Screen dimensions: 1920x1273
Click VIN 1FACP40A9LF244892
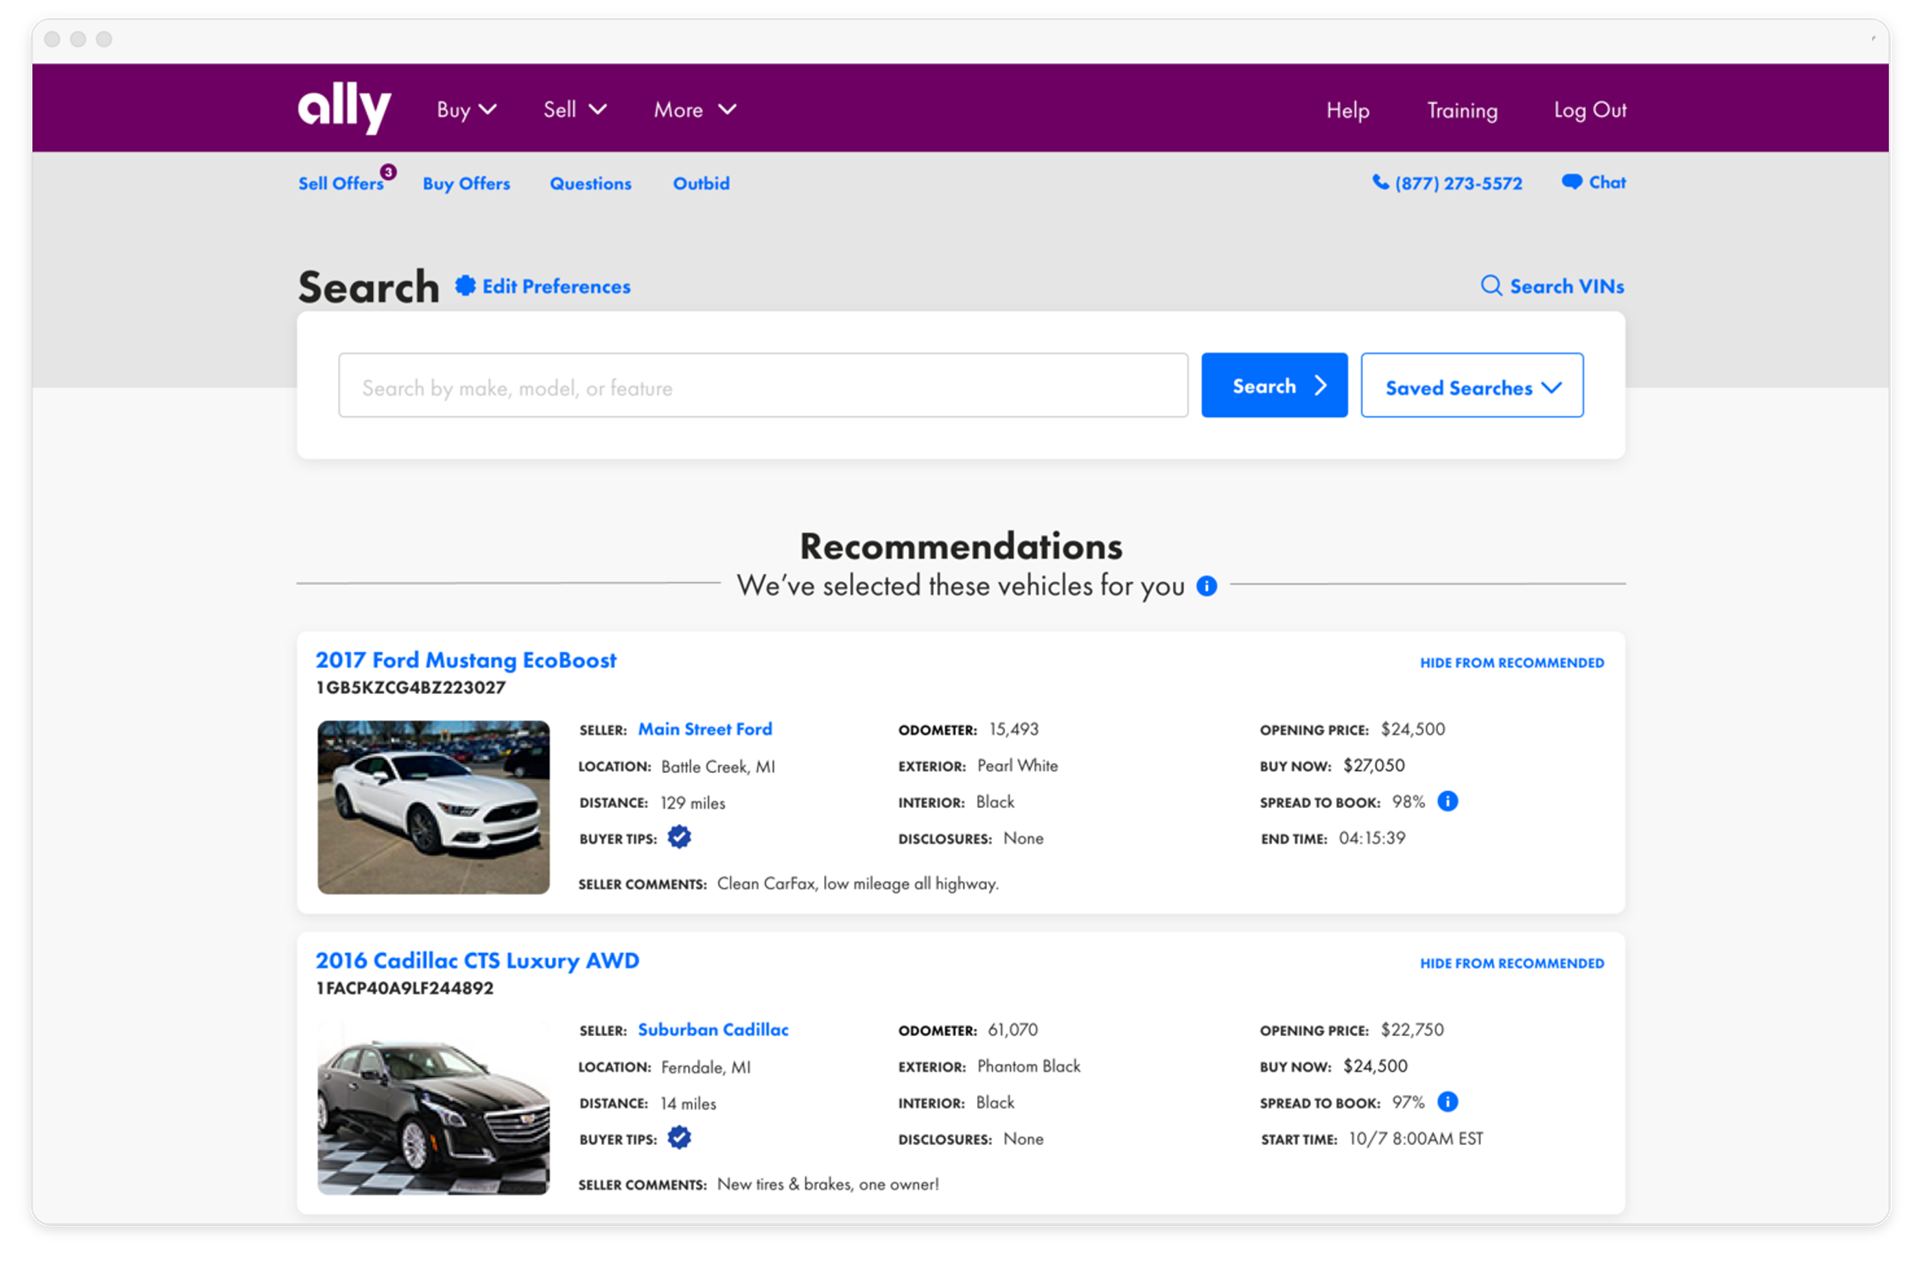(405, 989)
